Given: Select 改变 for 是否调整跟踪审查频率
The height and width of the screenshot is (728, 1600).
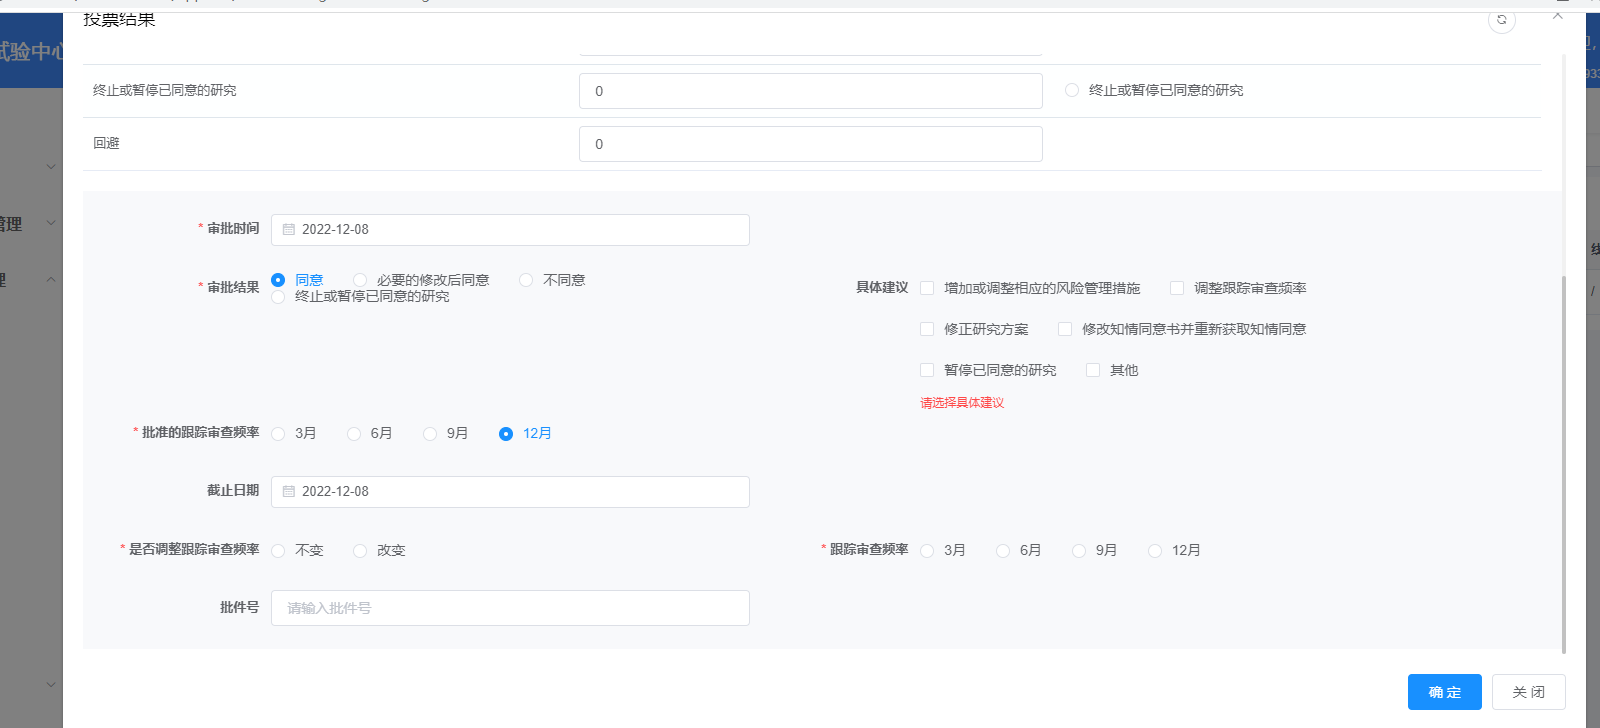Looking at the screenshot, I should pos(360,551).
